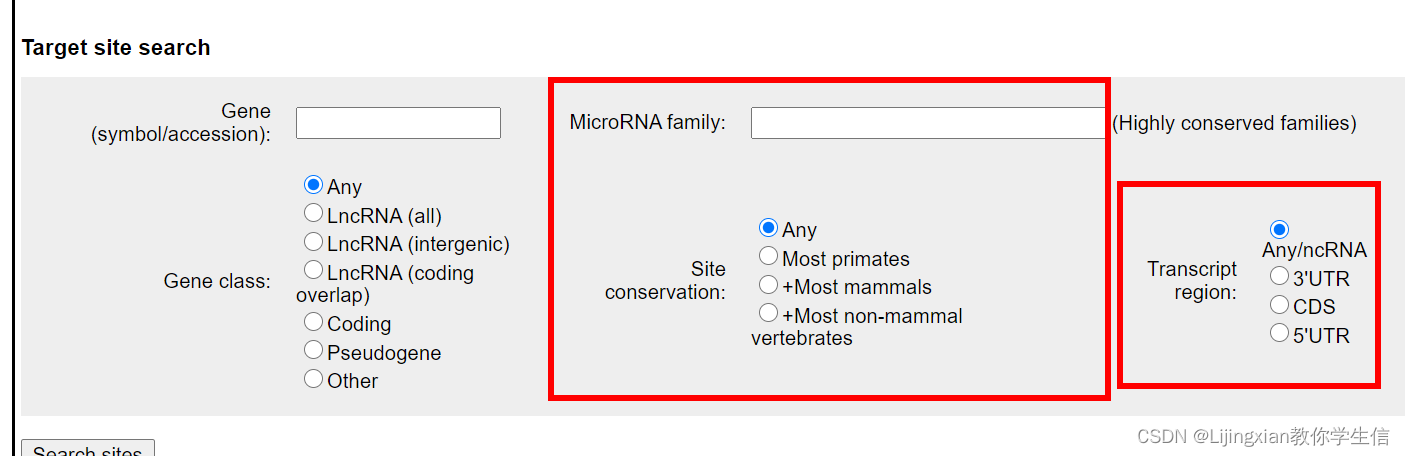Select the Any gene class radio button
The height and width of the screenshot is (456, 1405).
(x=314, y=185)
